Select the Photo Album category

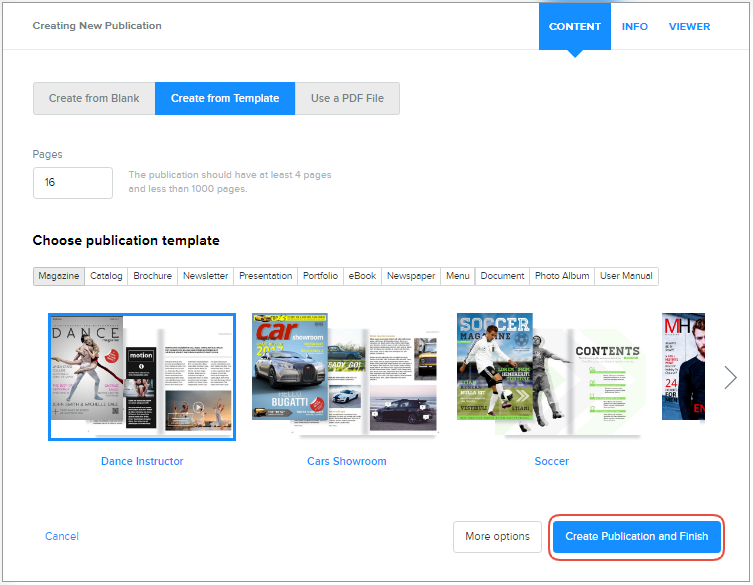[x=562, y=276]
